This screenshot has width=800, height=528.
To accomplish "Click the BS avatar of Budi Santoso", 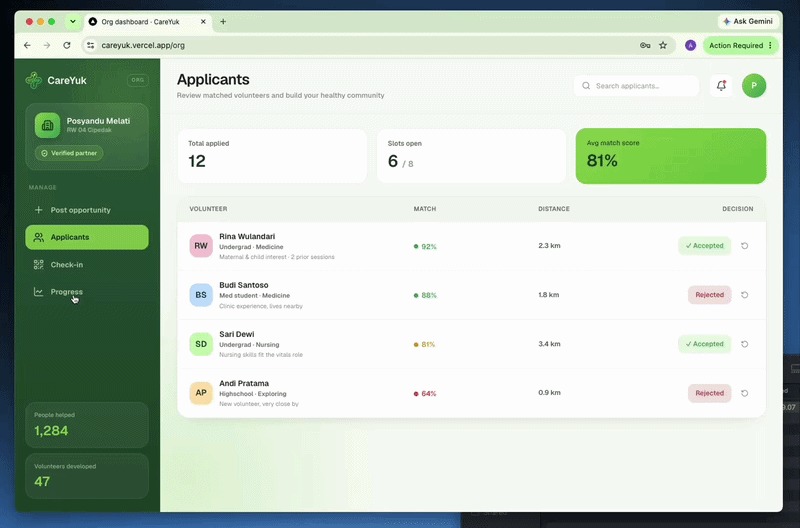I will [x=201, y=295].
